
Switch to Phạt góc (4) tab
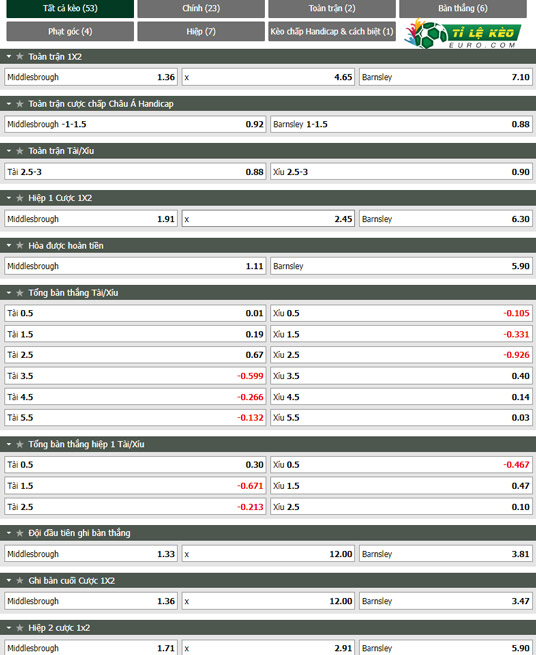70,31
